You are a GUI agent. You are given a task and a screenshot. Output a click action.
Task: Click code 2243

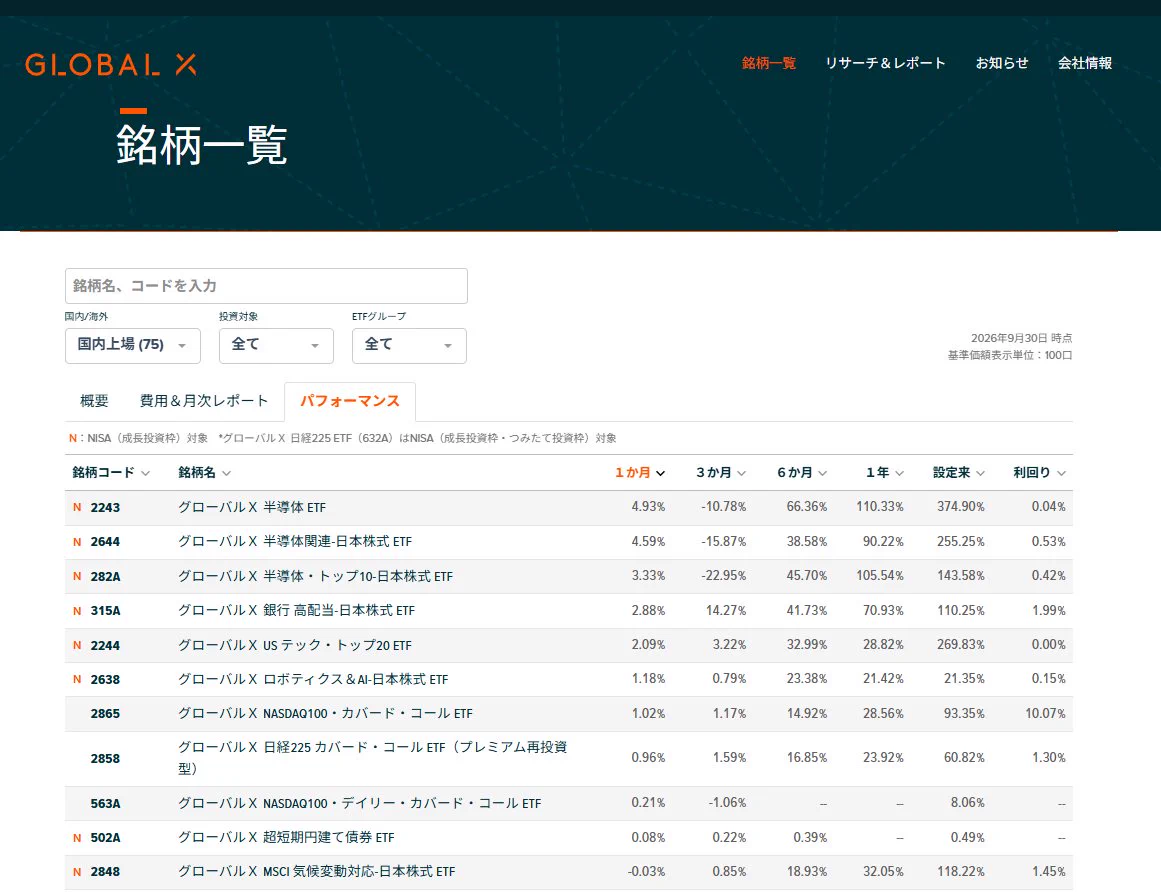coord(105,508)
